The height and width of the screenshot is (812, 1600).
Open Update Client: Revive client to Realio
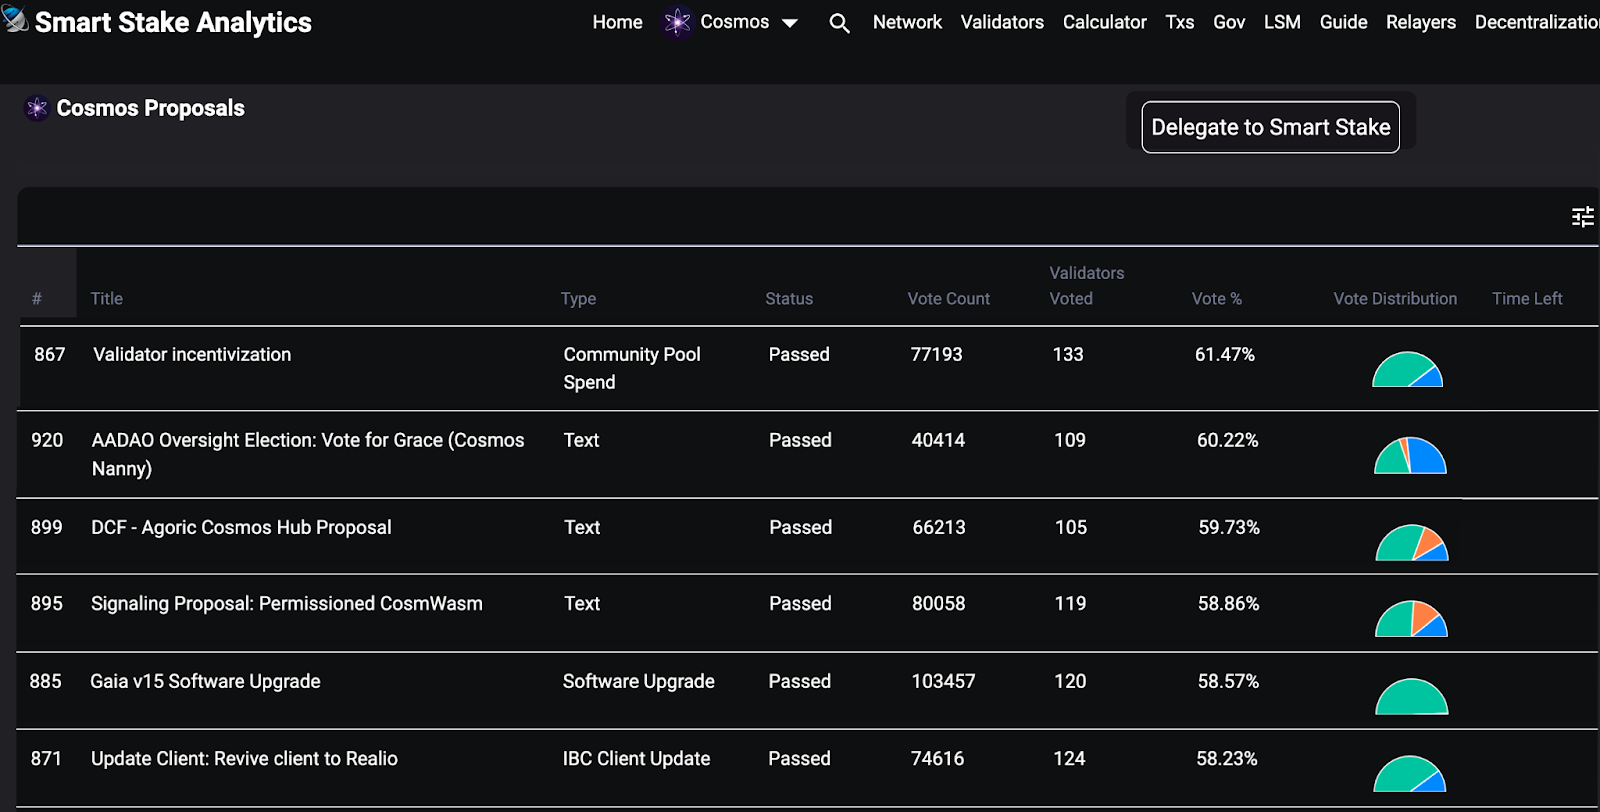[x=244, y=758]
